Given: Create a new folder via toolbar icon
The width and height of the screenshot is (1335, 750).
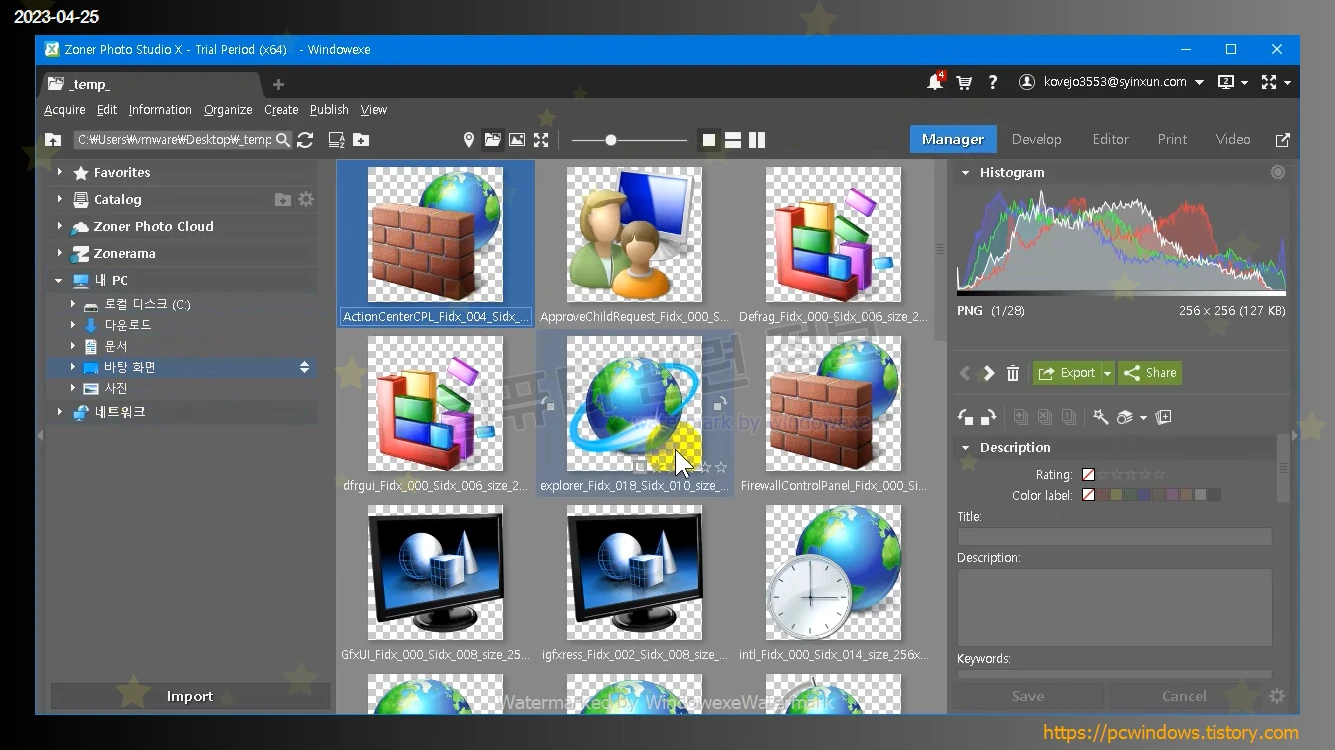Looking at the screenshot, I should click(361, 140).
